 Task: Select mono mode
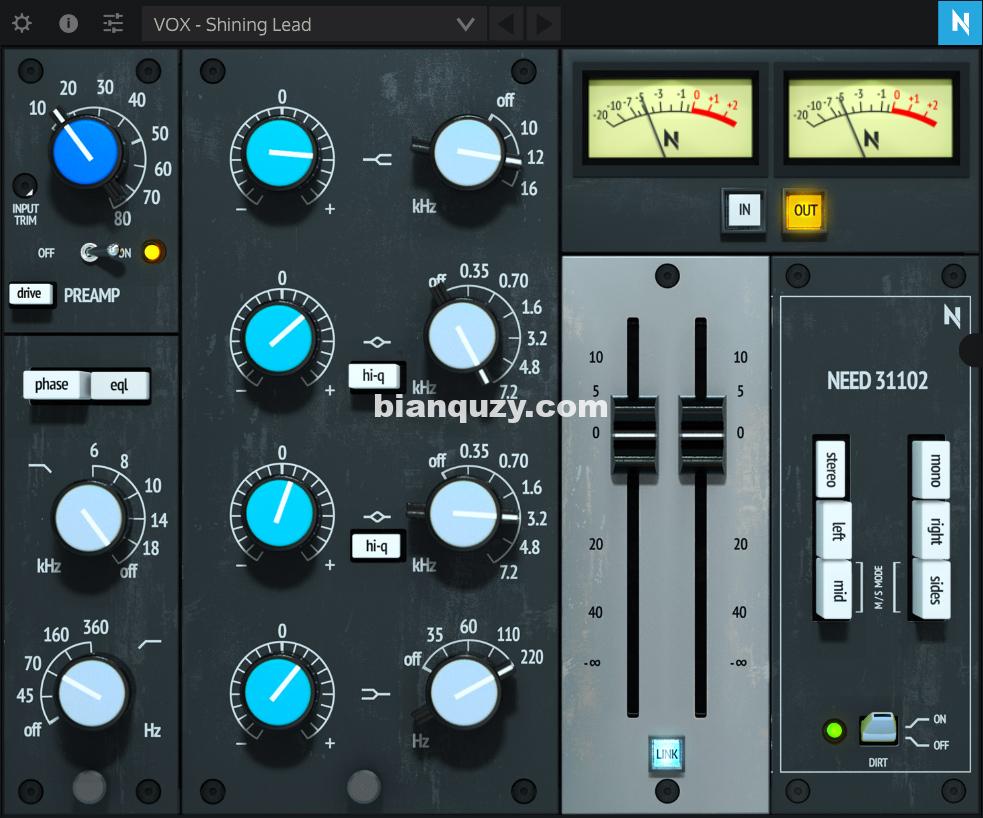(932, 469)
